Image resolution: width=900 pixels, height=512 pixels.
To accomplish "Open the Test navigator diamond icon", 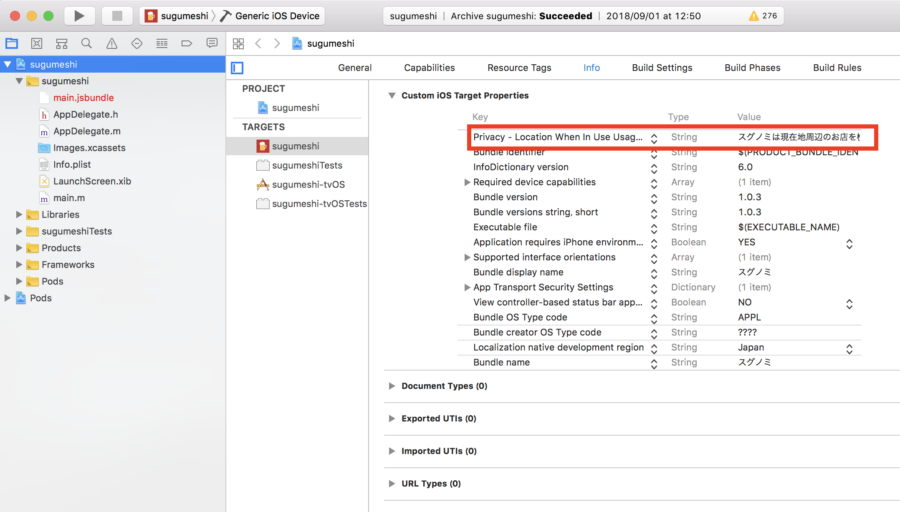I will 137,43.
